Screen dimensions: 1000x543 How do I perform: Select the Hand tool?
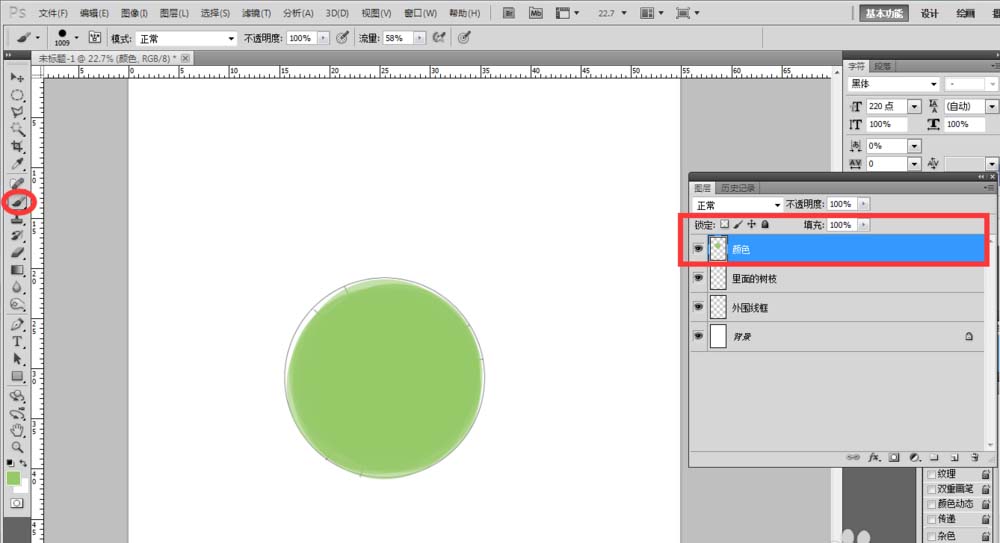pos(17,430)
